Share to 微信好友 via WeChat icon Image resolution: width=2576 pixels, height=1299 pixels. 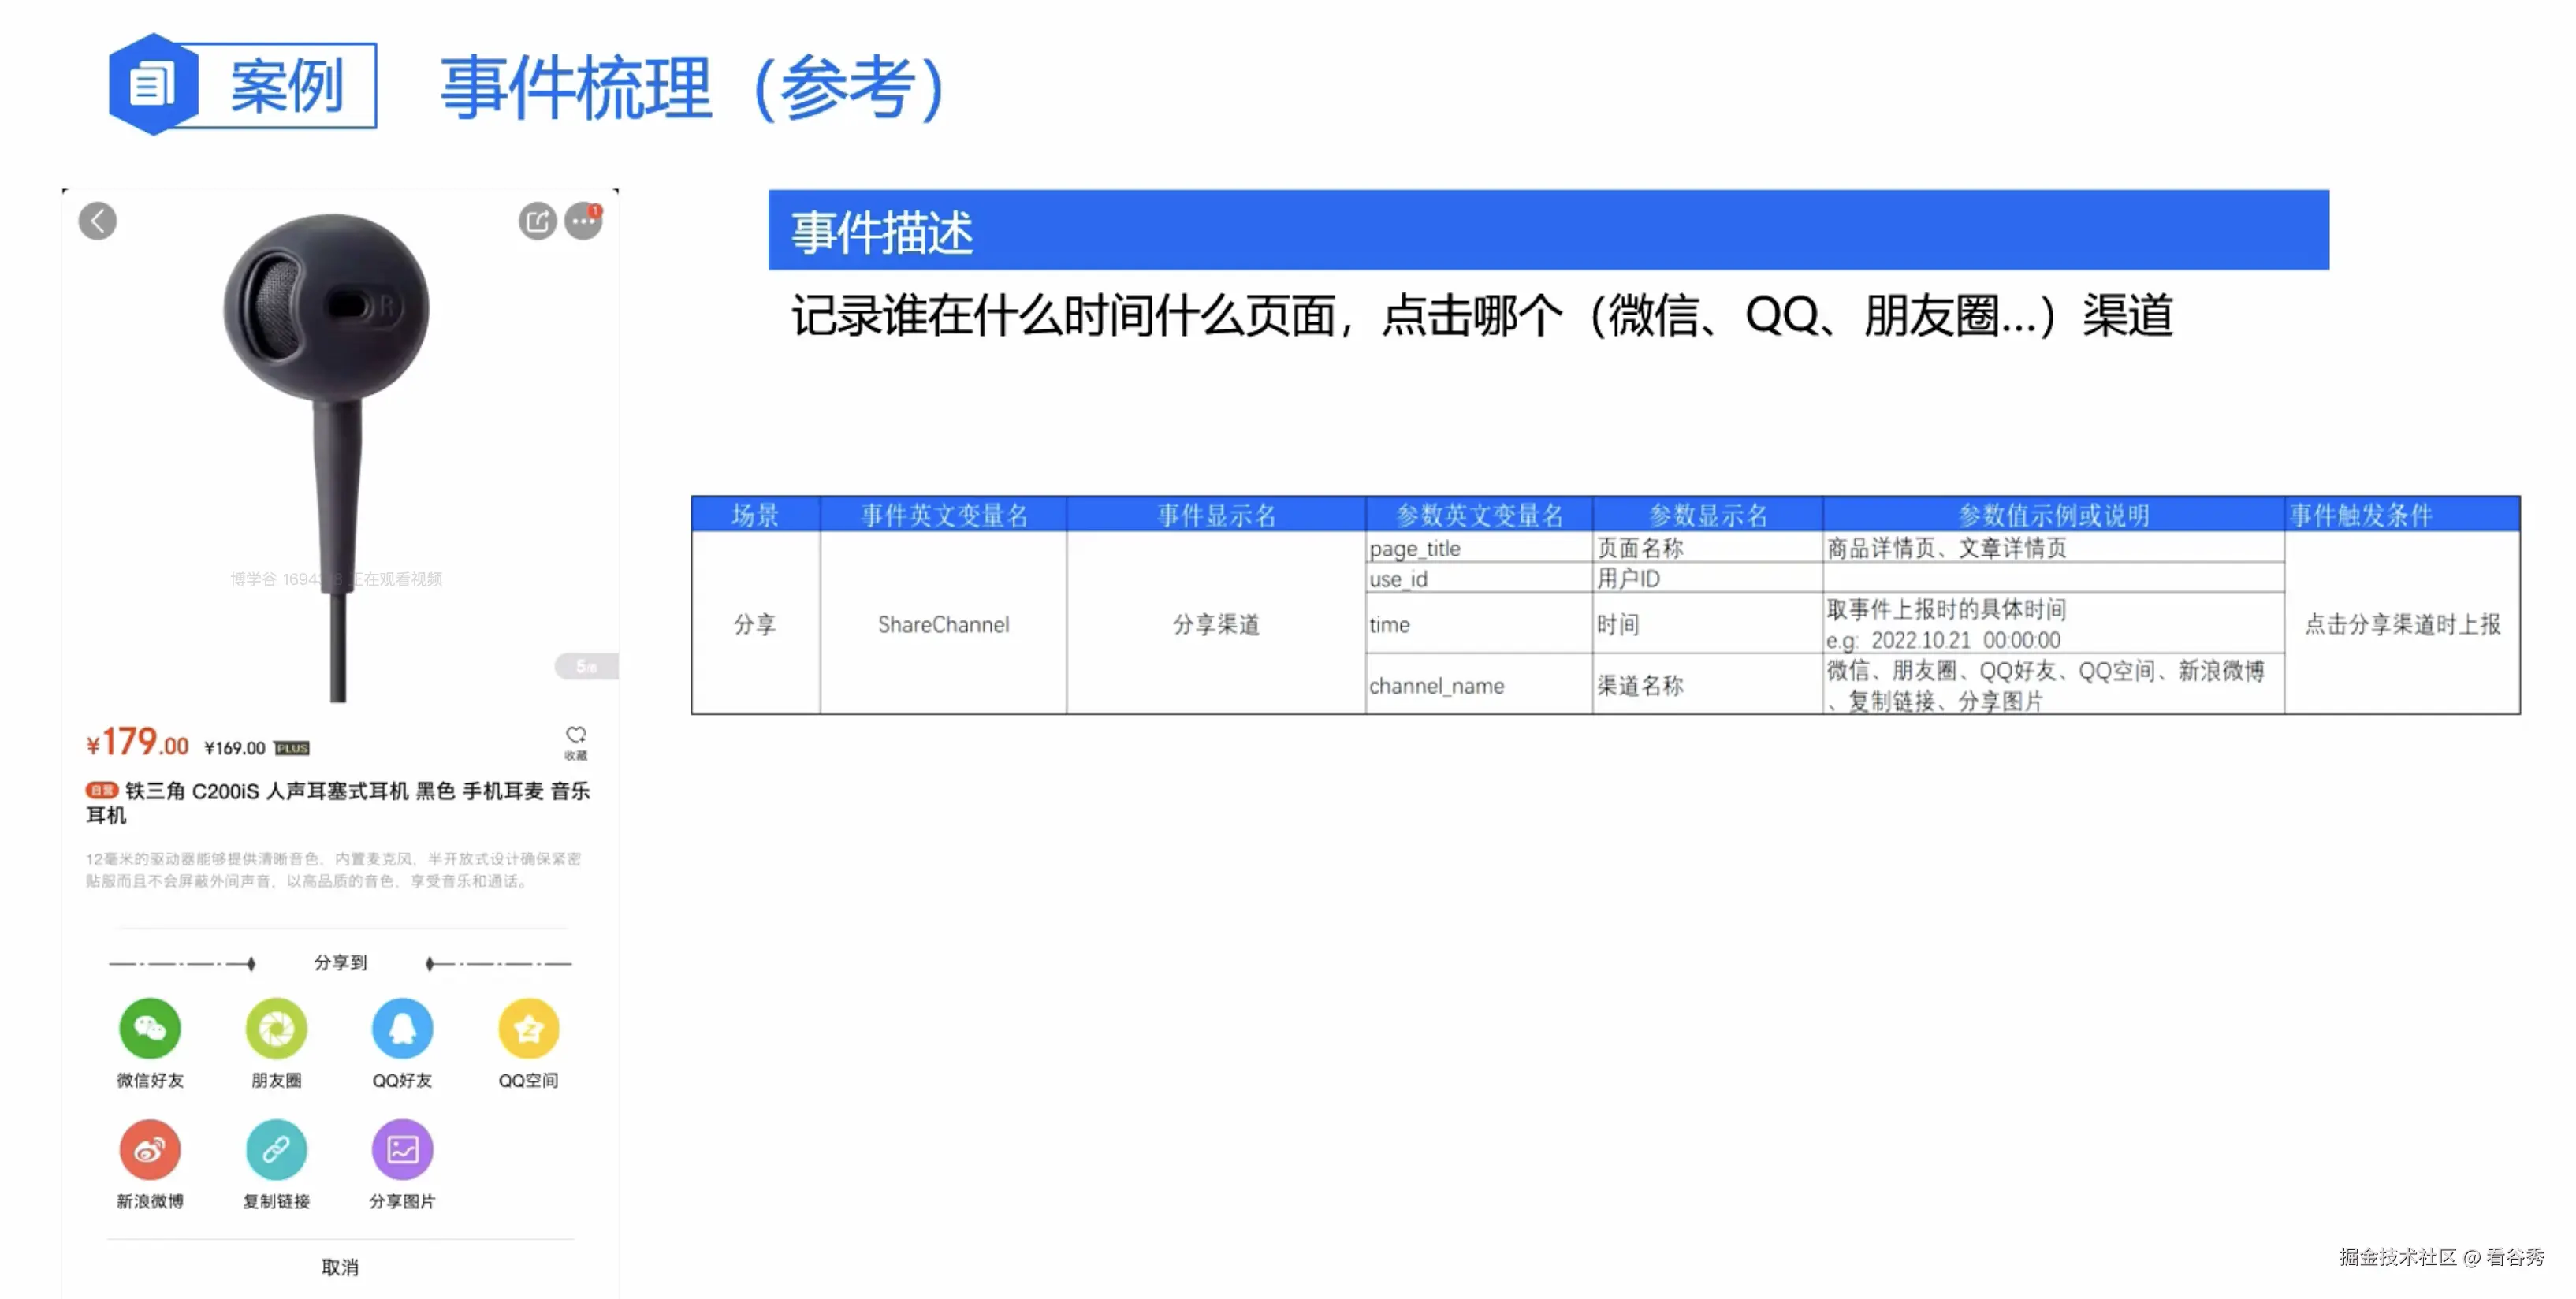(x=150, y=1029)
